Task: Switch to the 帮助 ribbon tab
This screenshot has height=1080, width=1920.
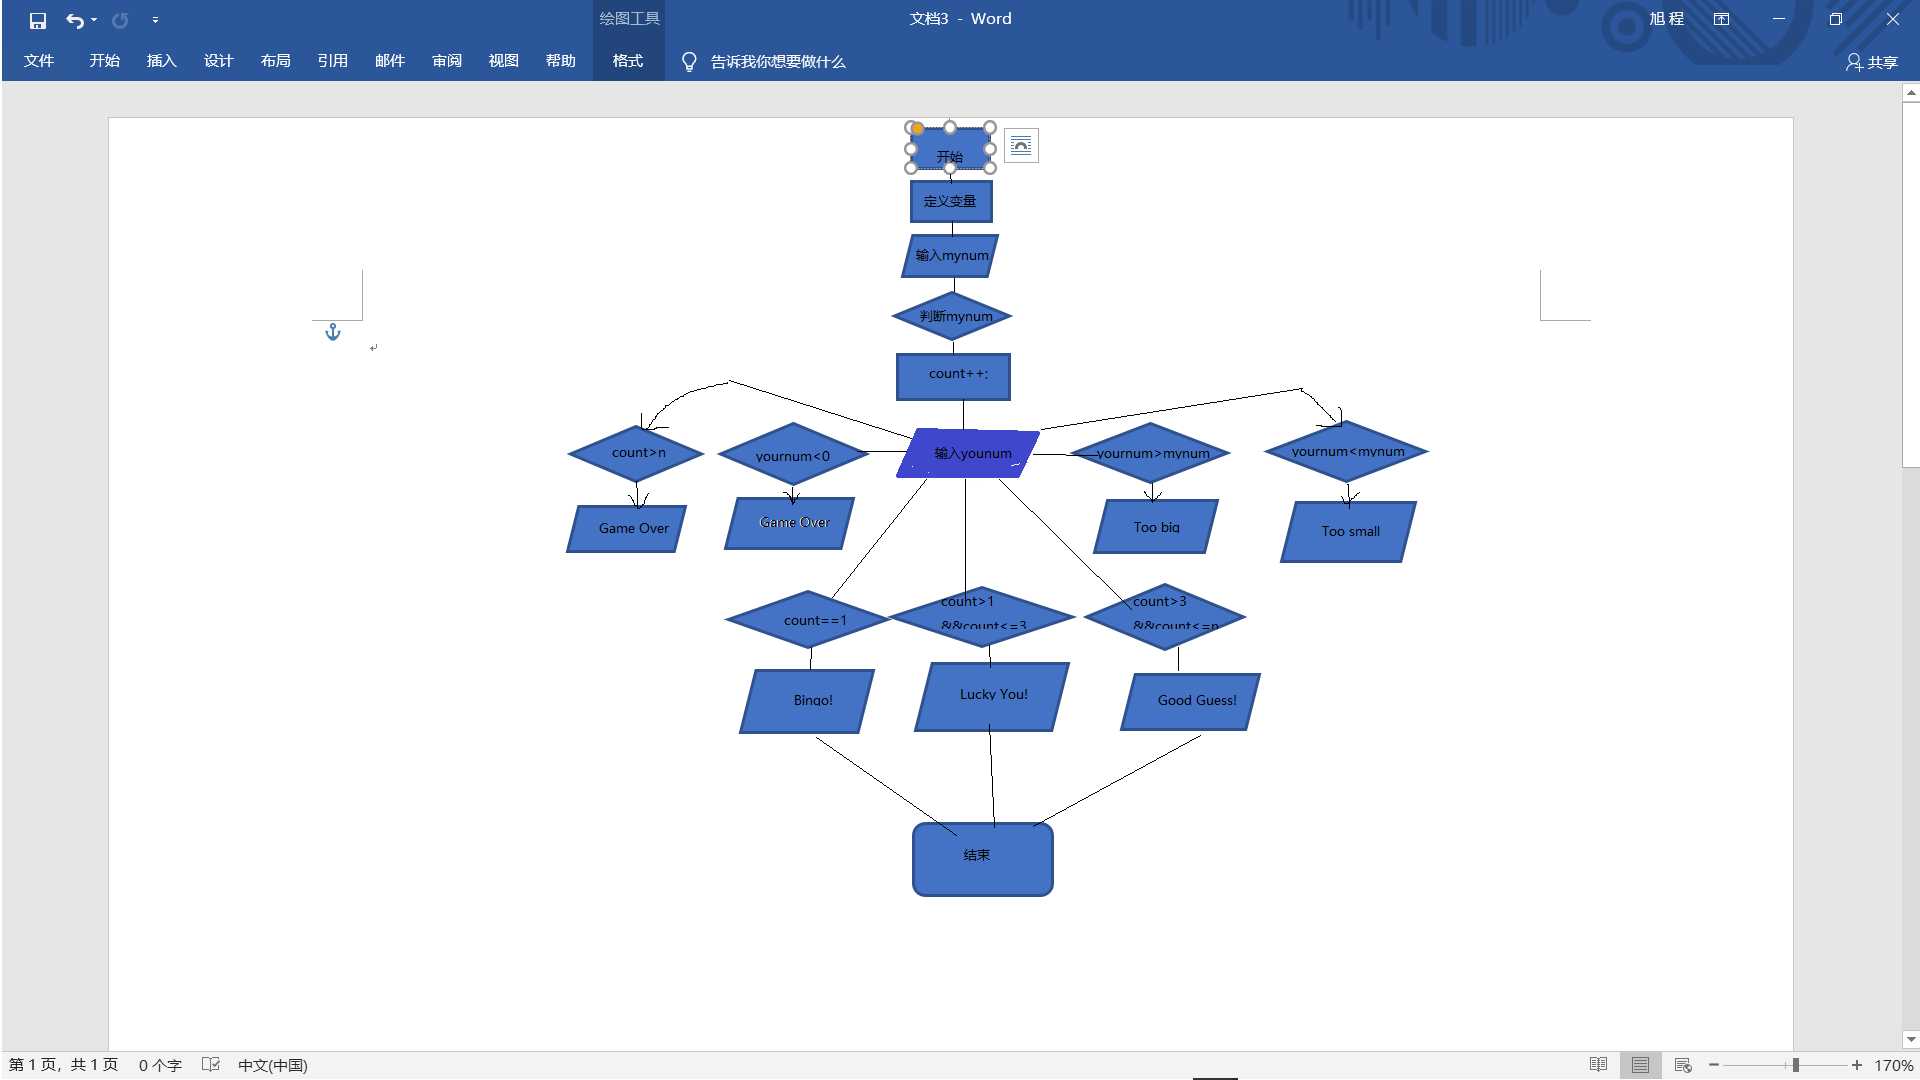Action: coord(560,61)
